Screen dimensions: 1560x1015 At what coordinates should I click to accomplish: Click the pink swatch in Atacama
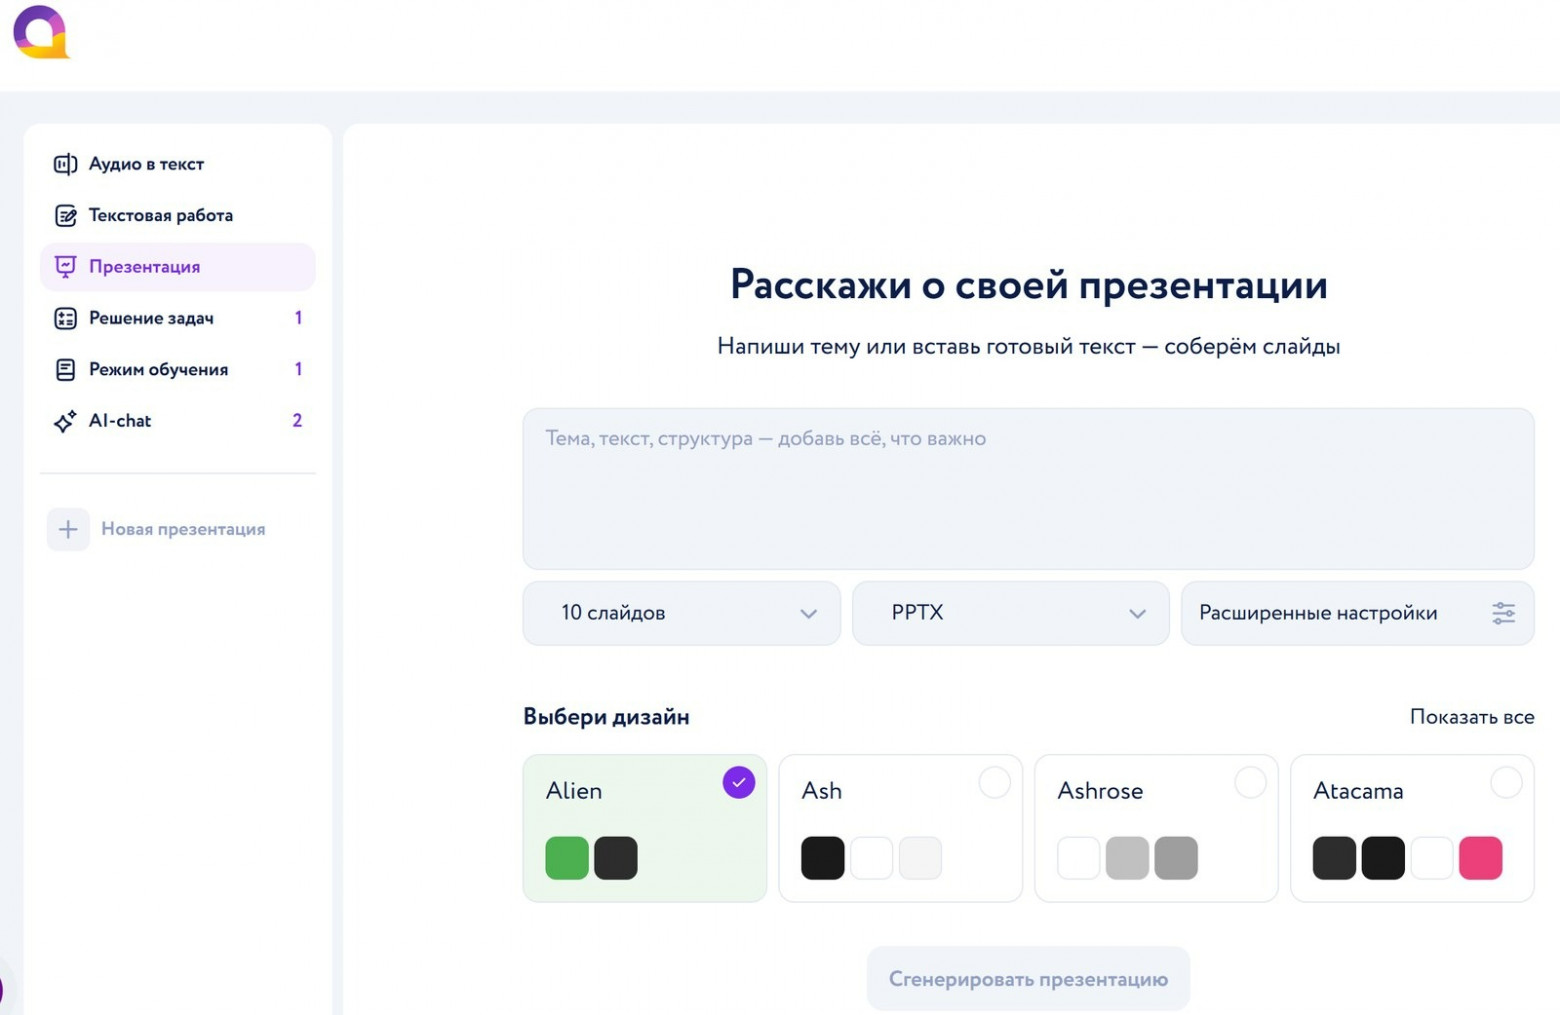coord(1480,858)
